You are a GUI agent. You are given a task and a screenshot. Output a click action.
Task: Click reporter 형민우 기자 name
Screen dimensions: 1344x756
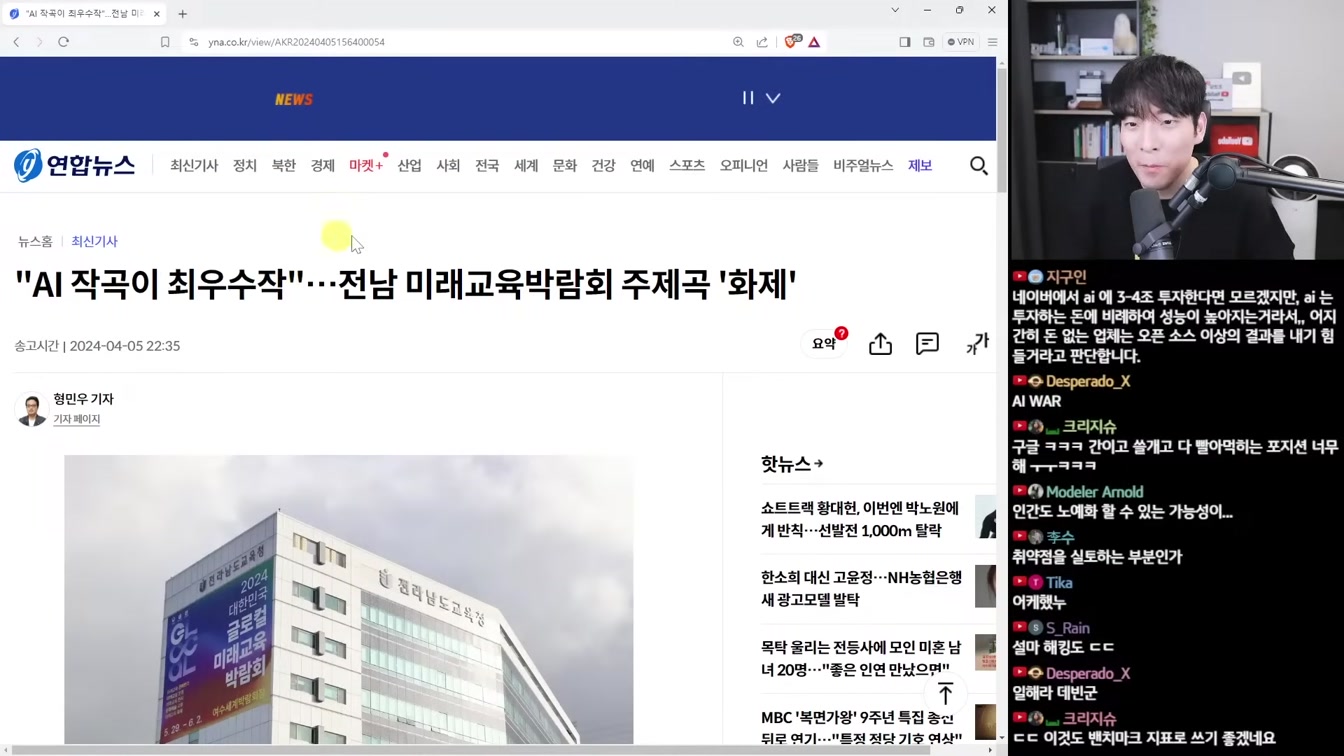(x=83, y=399)
